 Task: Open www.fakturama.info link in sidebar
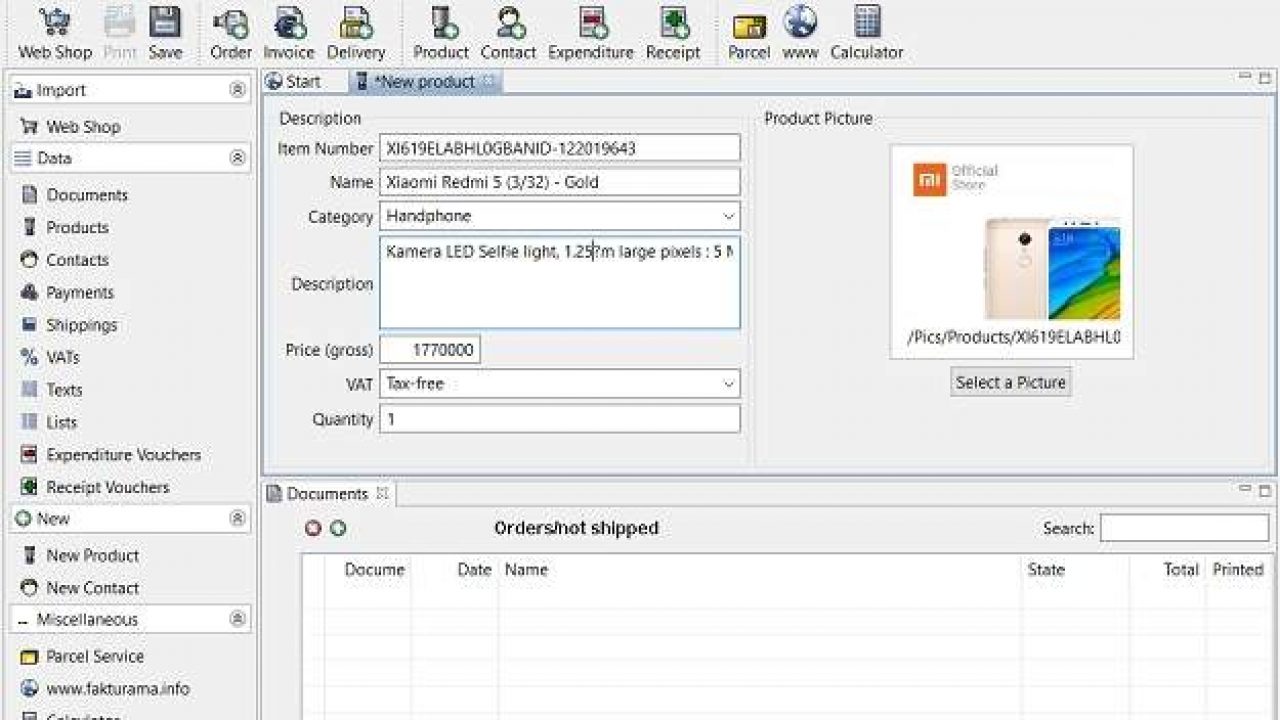tap(105, 688)
